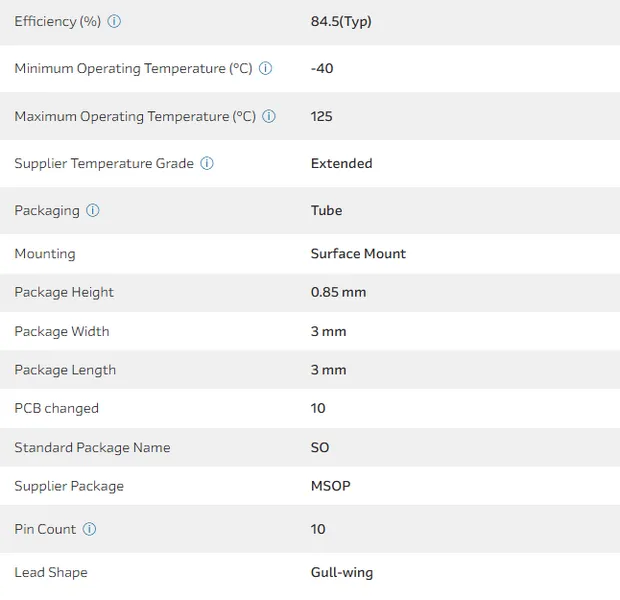The image size is (620, 600).
Task: Click the info icon next to Pin Count
Action: [89, 529]
